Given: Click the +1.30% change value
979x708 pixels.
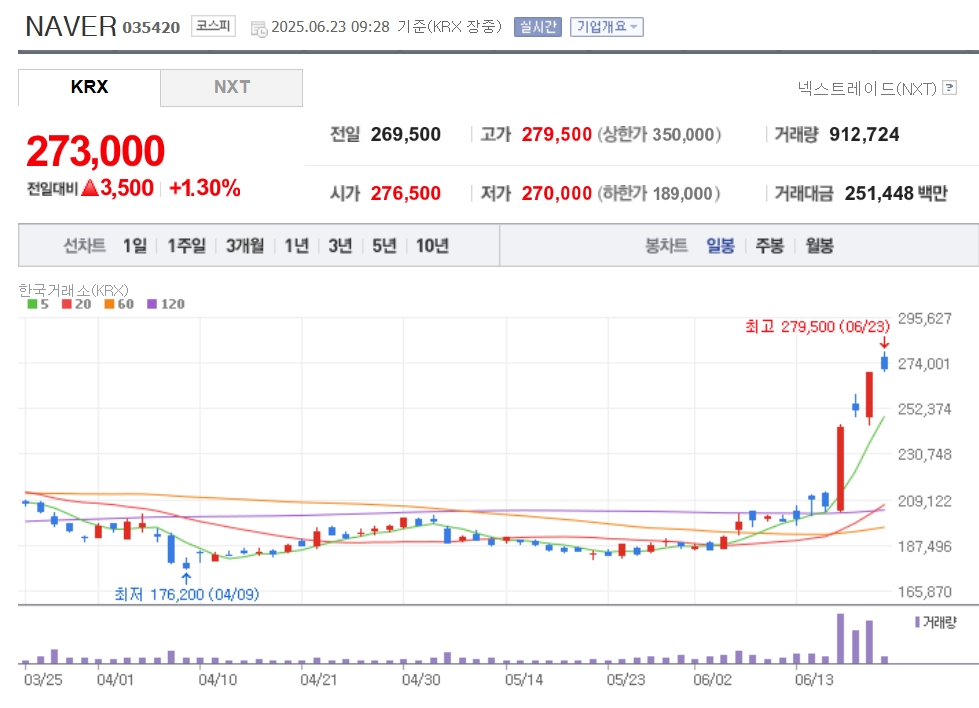Looking at the screenshot, I should click(205, 187).
